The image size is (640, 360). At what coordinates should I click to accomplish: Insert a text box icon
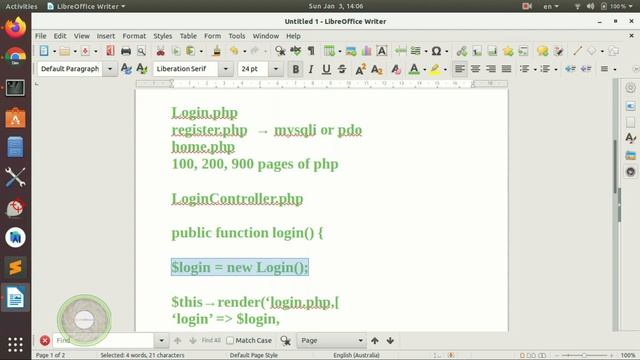(x=382, y=51)
